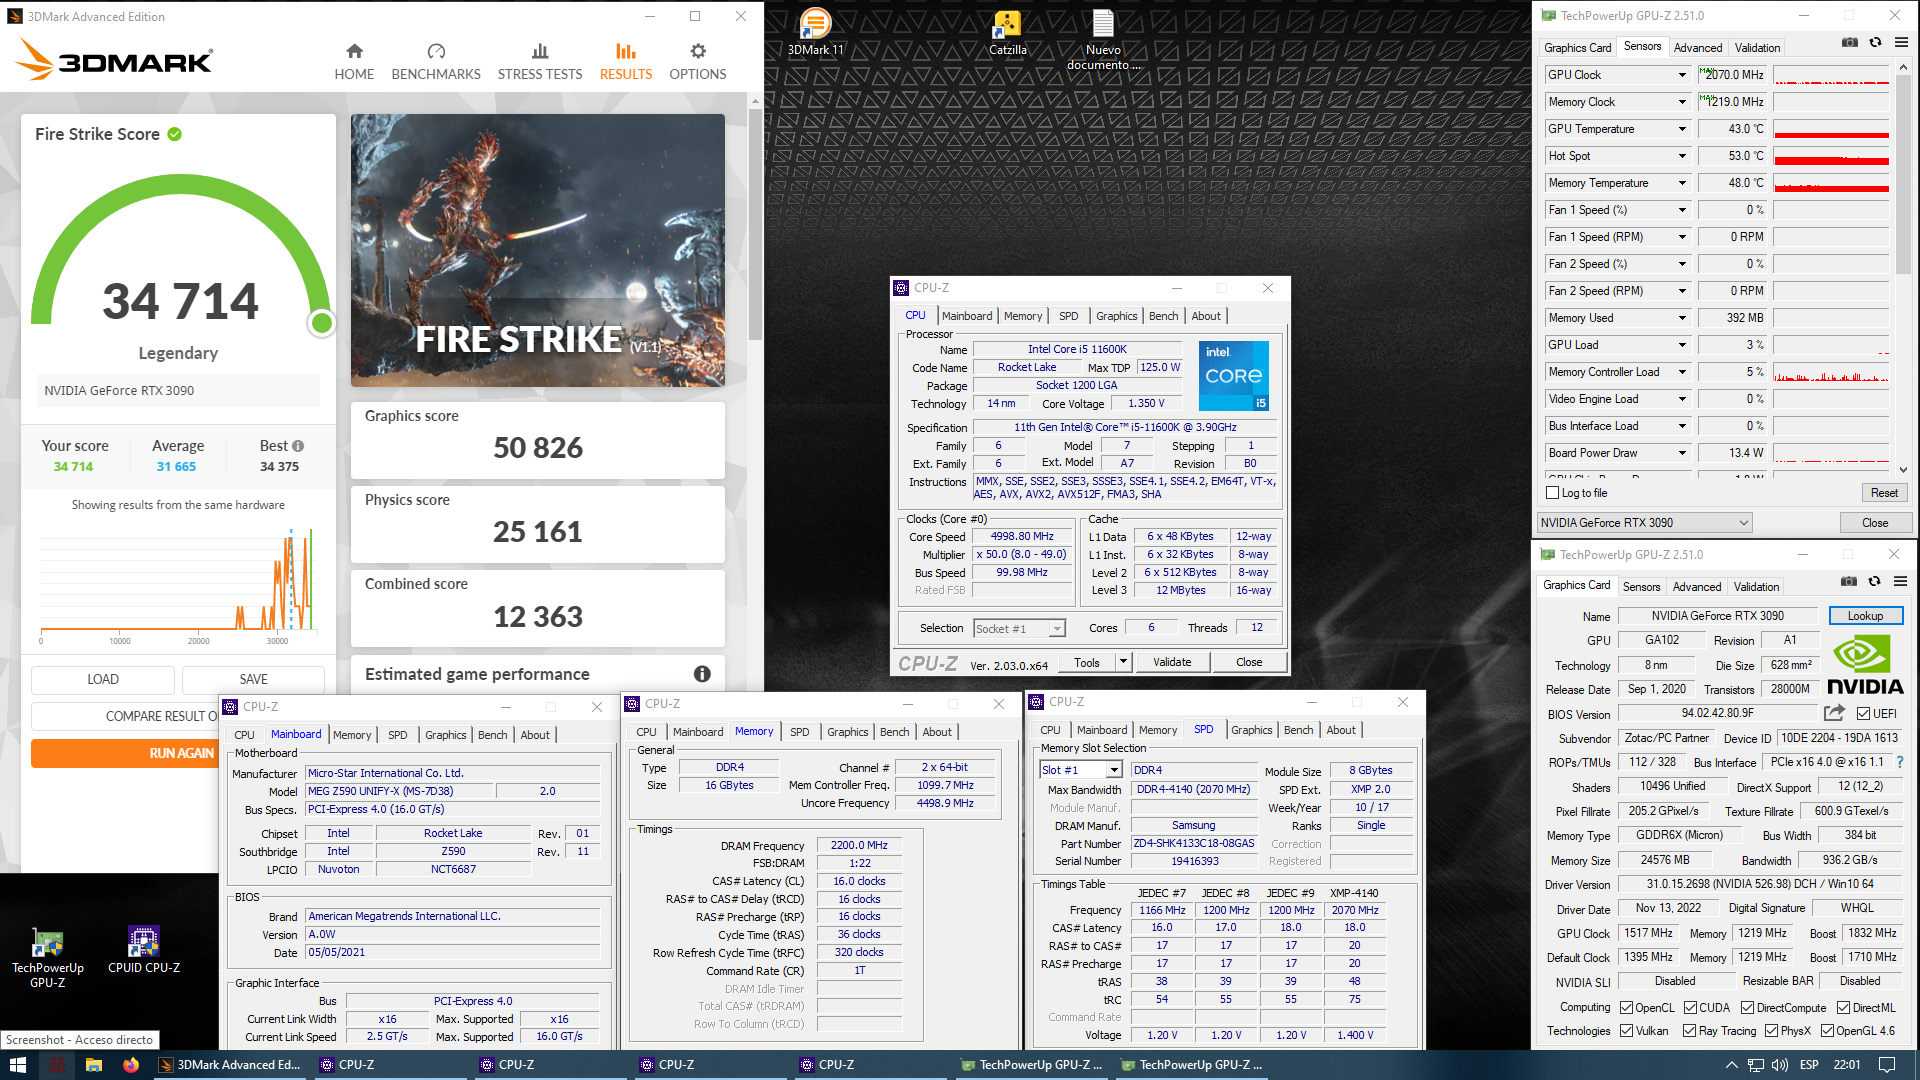
Task: Open the NVIDIA GeForce RTX 3090 selector in the Sensors window
Action: pos(1644,522)
